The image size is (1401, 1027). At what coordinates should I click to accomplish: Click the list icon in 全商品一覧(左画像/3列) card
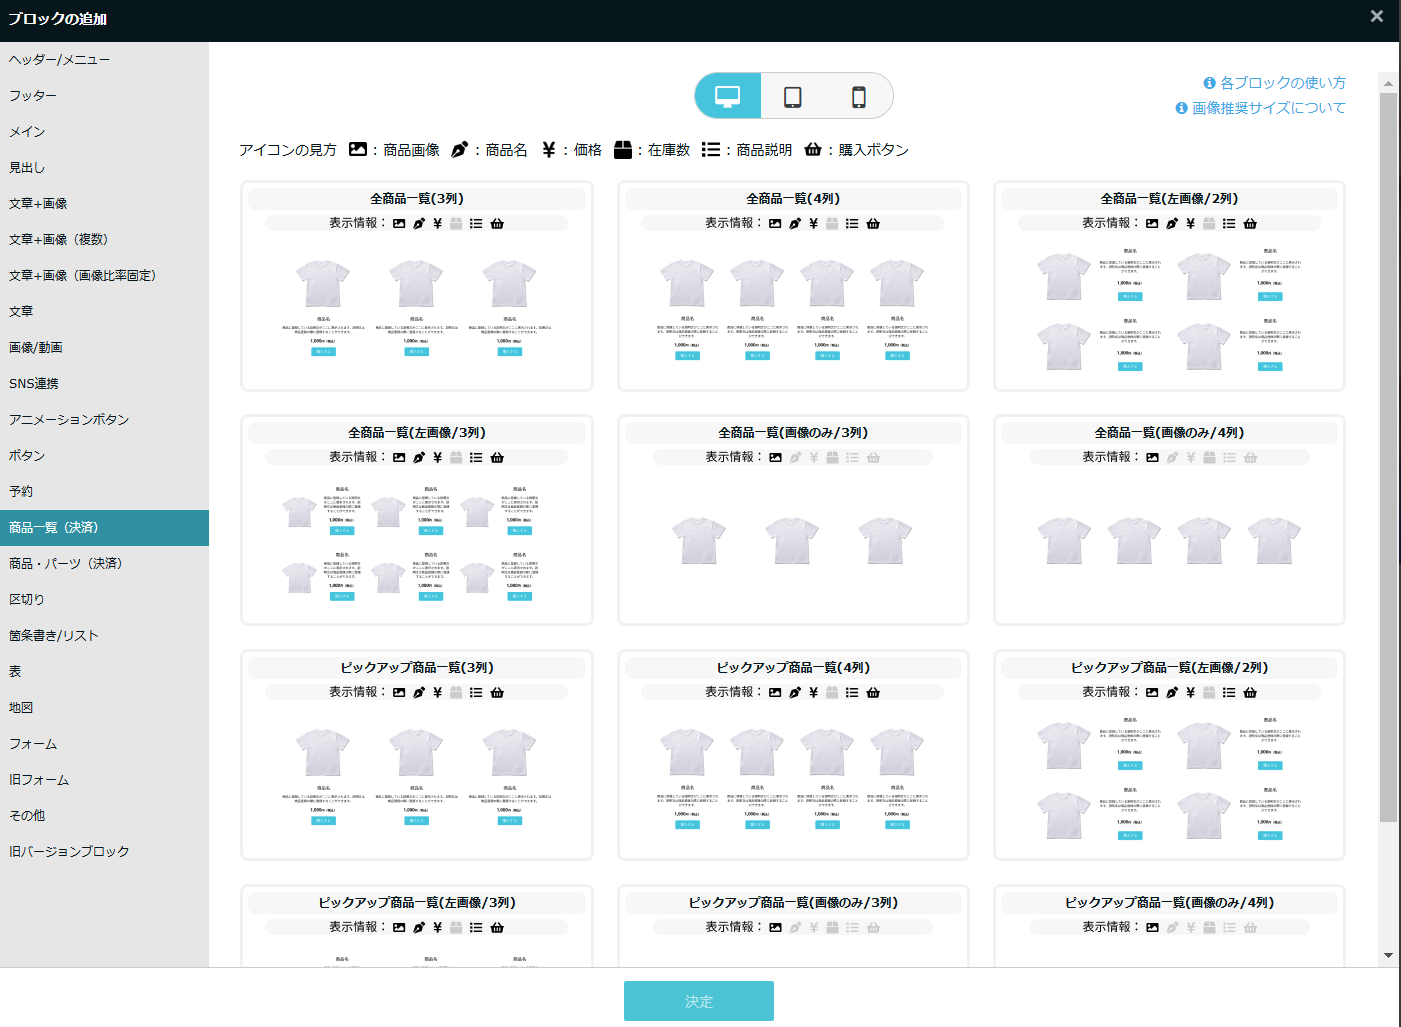click(x=476, y=458)
